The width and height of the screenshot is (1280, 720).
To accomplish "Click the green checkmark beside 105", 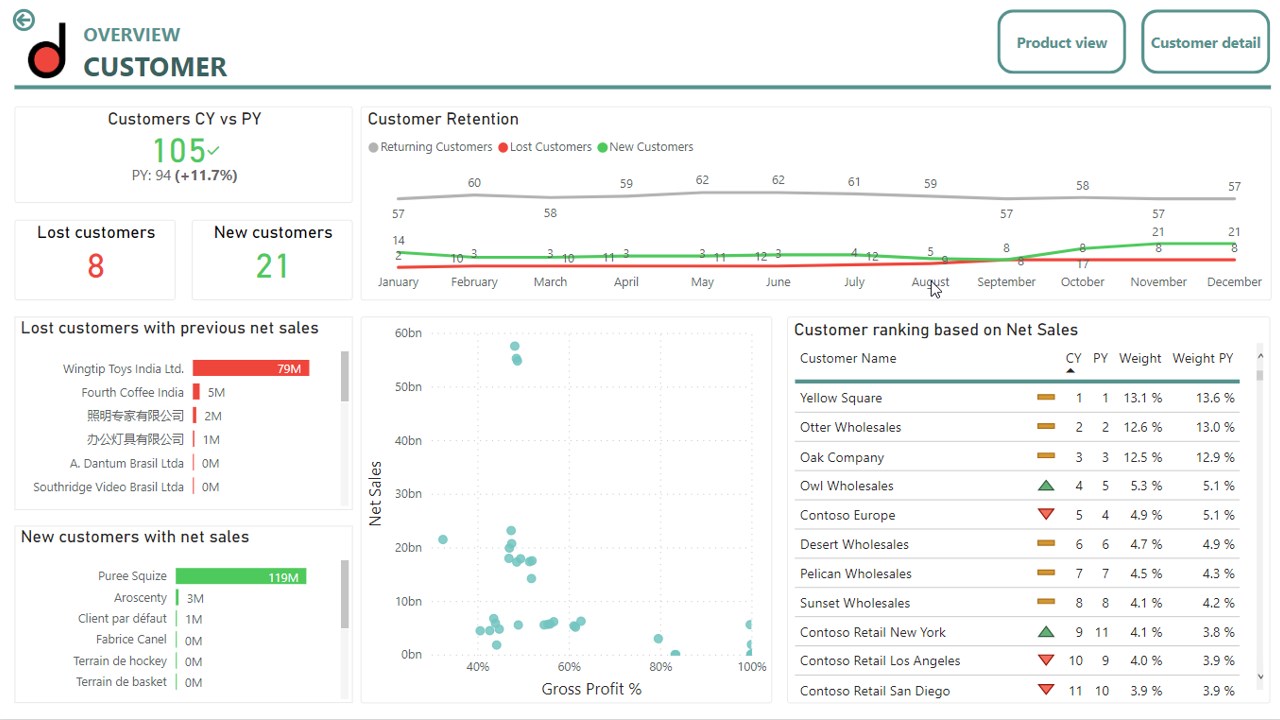I will (x=213, y=151).
